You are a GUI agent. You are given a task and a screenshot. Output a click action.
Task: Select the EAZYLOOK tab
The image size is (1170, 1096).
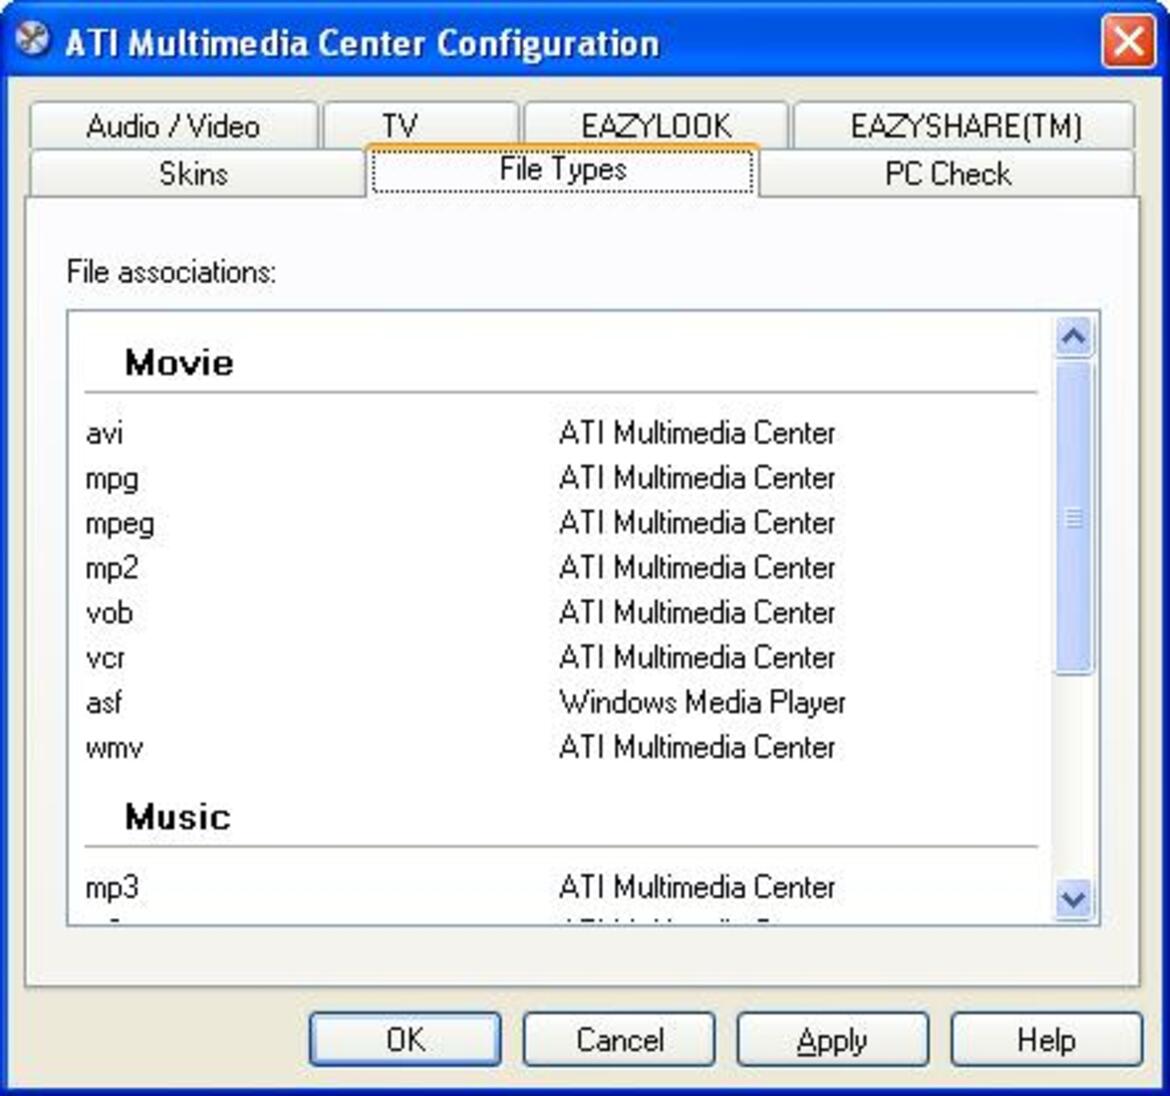(656, 125)
